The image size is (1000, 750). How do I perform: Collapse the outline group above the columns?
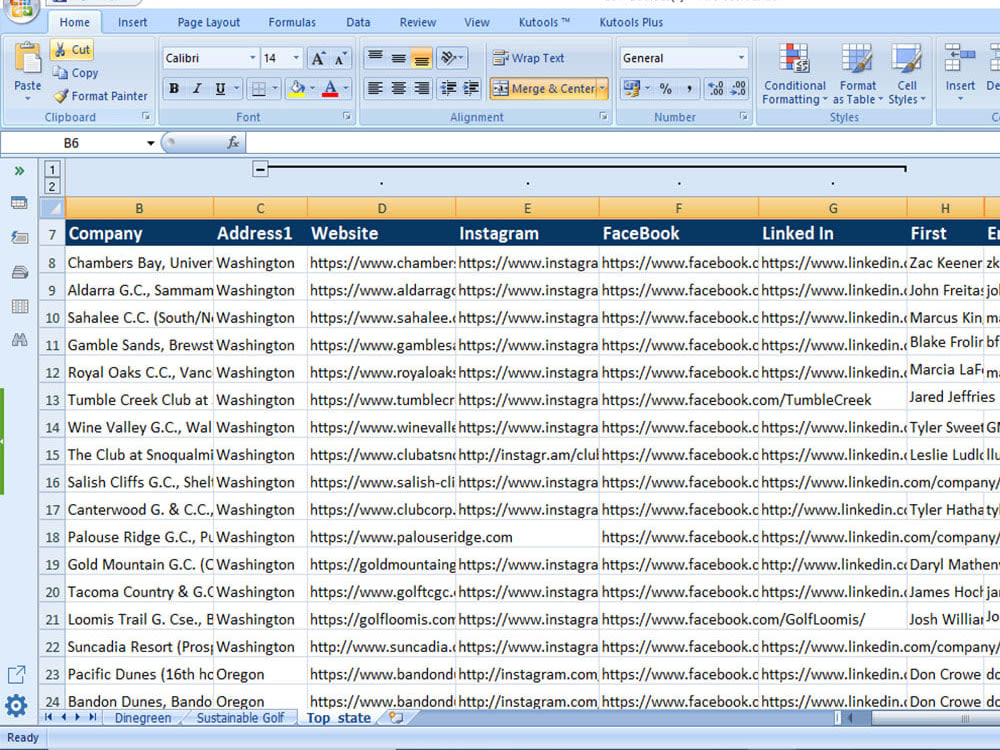259,168
